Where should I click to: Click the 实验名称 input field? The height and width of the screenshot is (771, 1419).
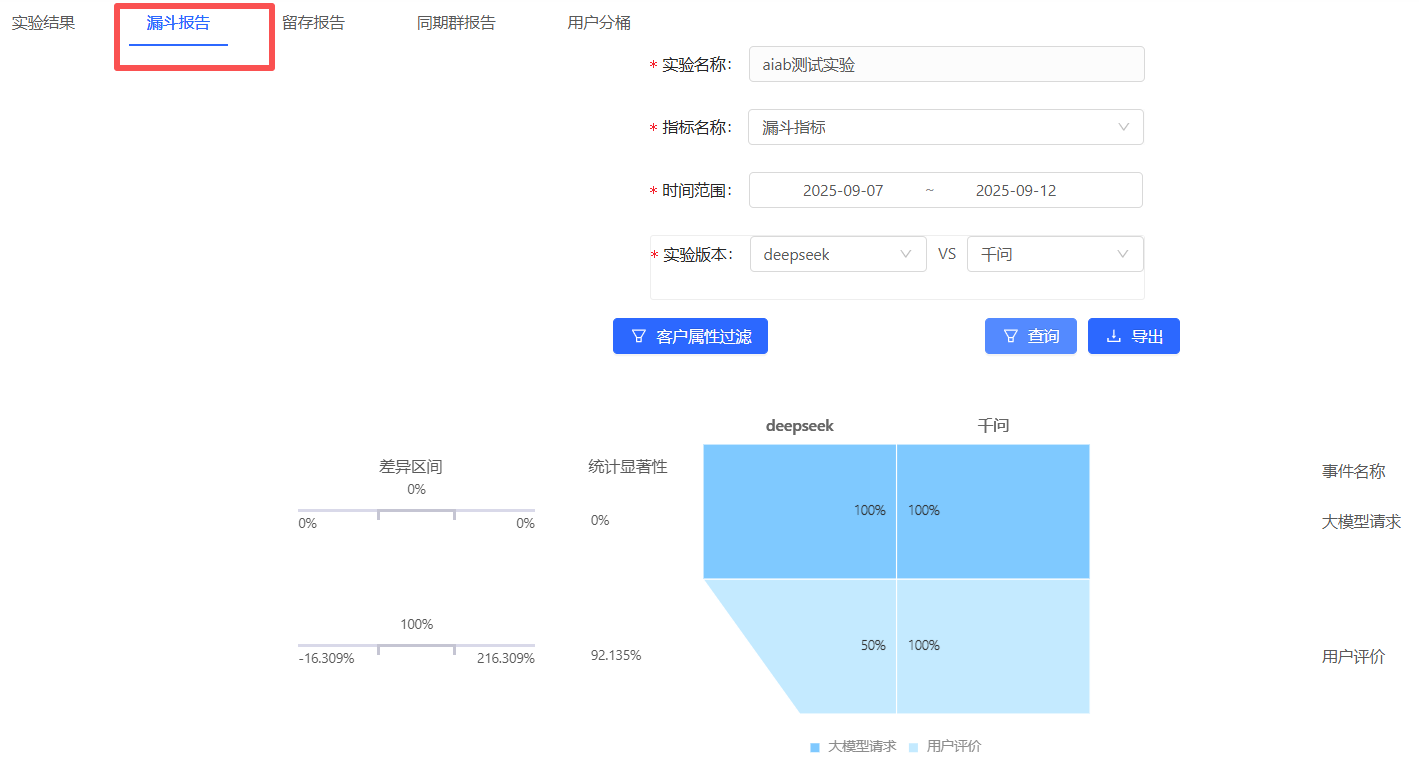click(x=945, y=65)
